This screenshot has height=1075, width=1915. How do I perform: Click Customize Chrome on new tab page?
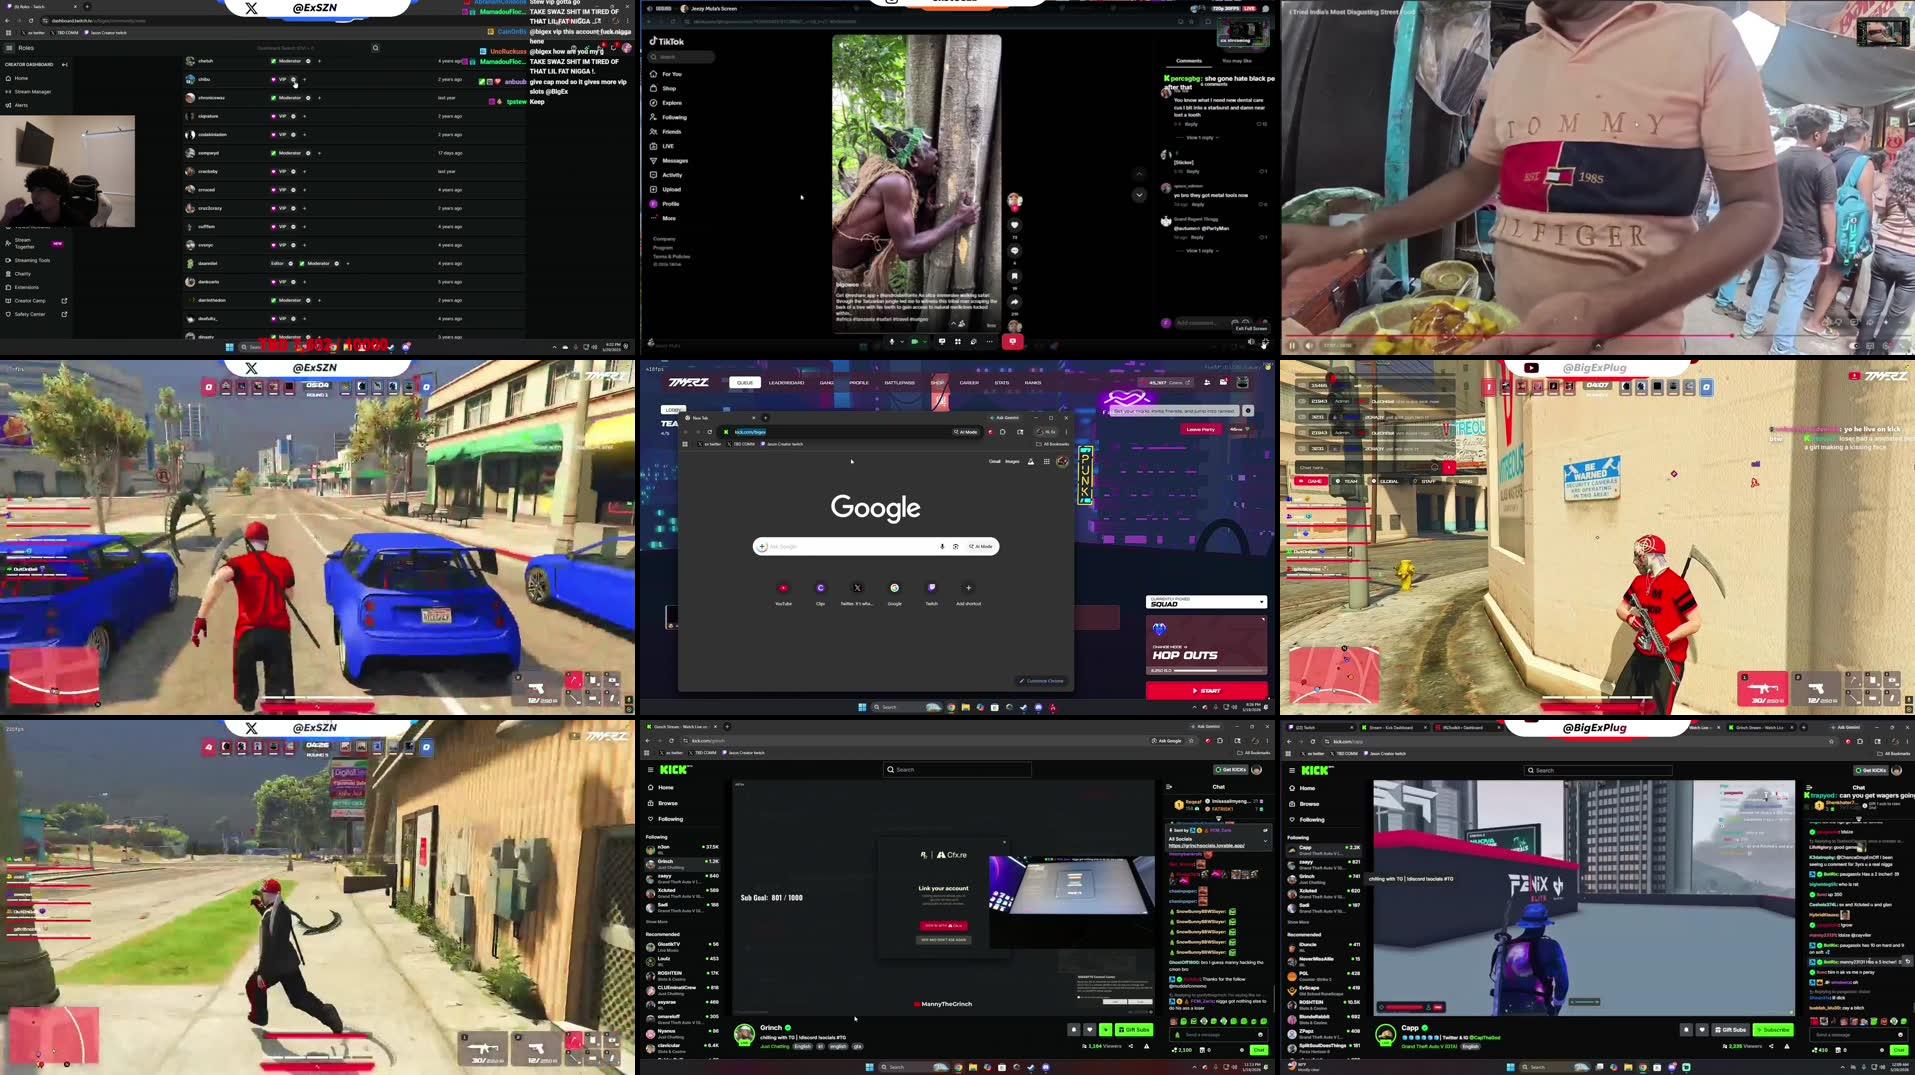point(1041,681)
